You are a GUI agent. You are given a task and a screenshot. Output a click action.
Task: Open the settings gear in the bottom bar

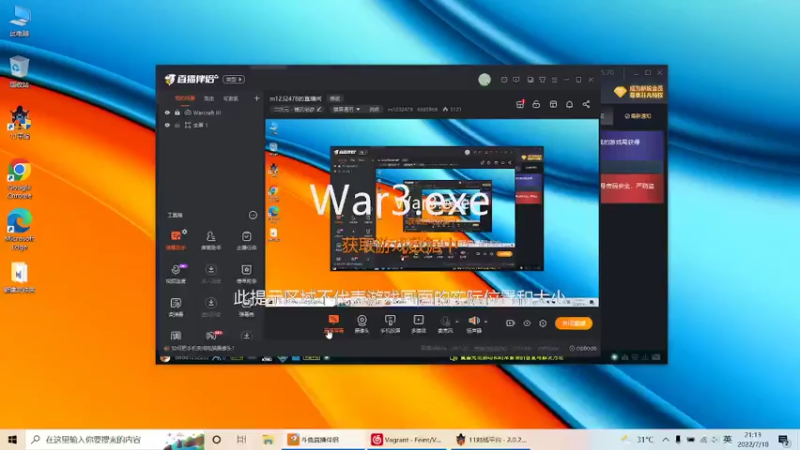(x=543, y=323)
